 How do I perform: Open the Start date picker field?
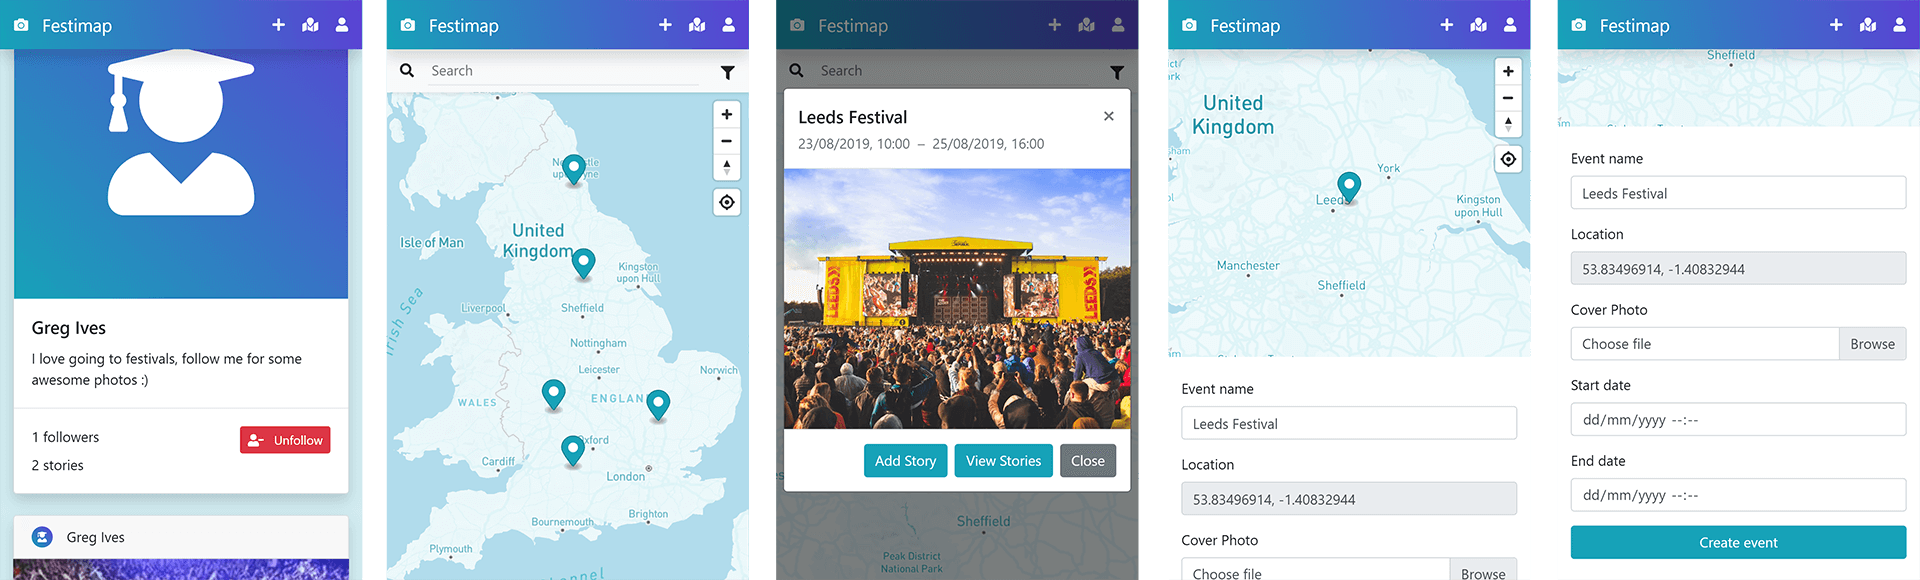(1738, 420)
